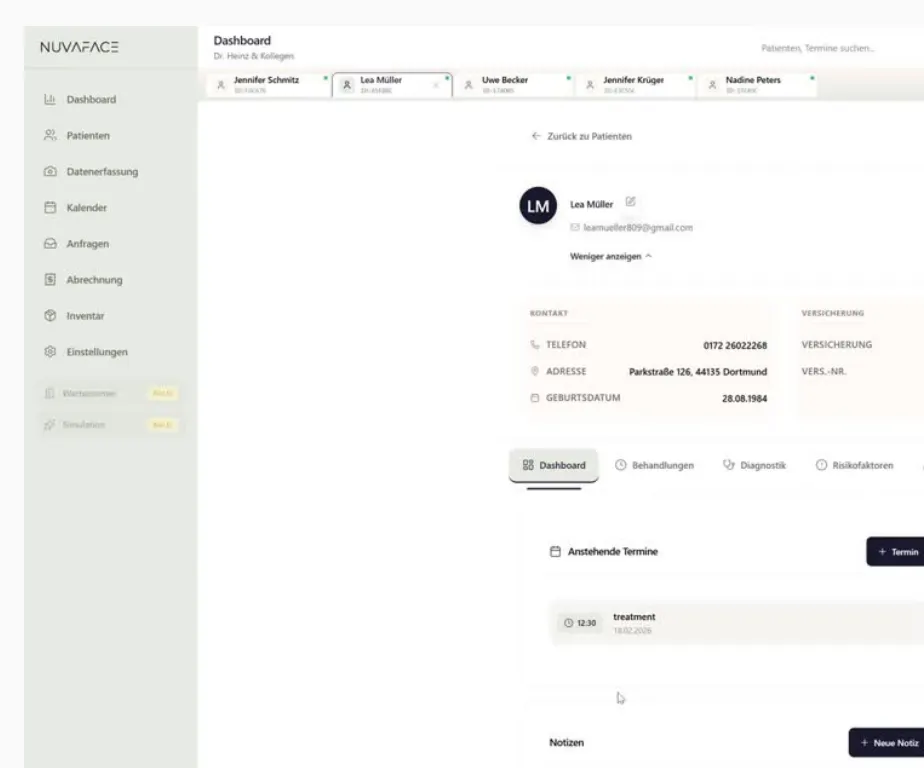Switch to Uwe Becker patient tab
Image resolution: width=924 pixels, height=768 pixels.
click(516, 85)
